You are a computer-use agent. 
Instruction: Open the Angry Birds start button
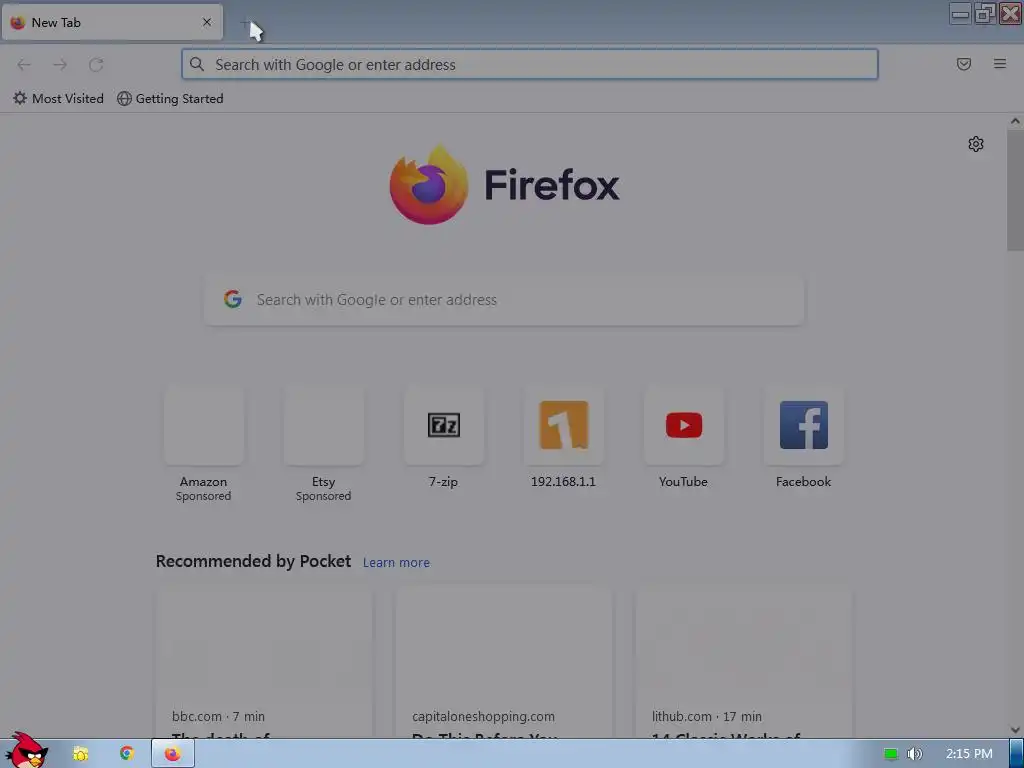coord(26,751)
